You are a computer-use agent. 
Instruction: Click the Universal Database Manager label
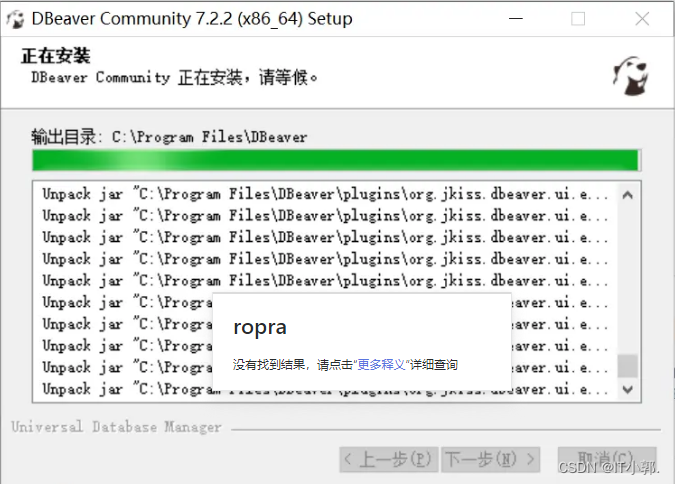pyautogui.click(x=116, y=427)
